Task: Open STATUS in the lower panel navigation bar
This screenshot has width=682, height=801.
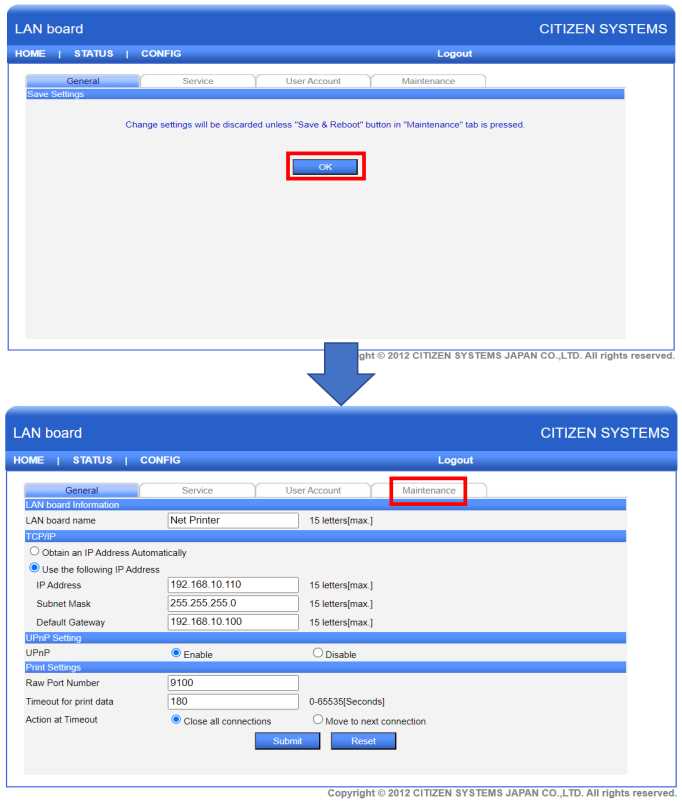Action: pos(92,460)
